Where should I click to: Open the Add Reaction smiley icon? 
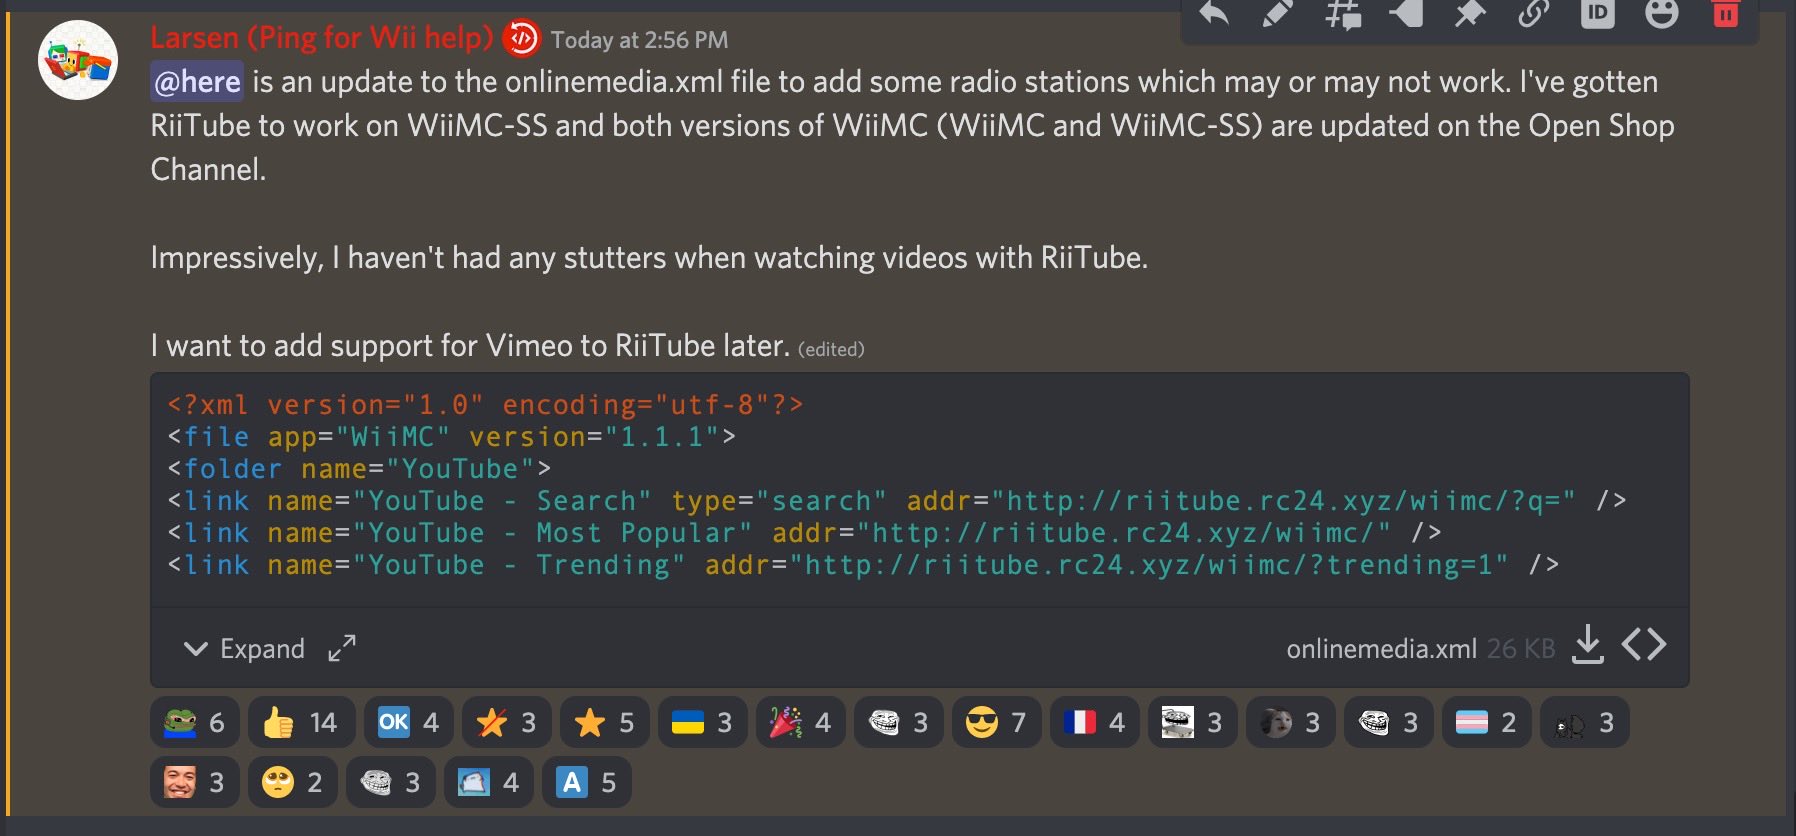point(1662,13)
